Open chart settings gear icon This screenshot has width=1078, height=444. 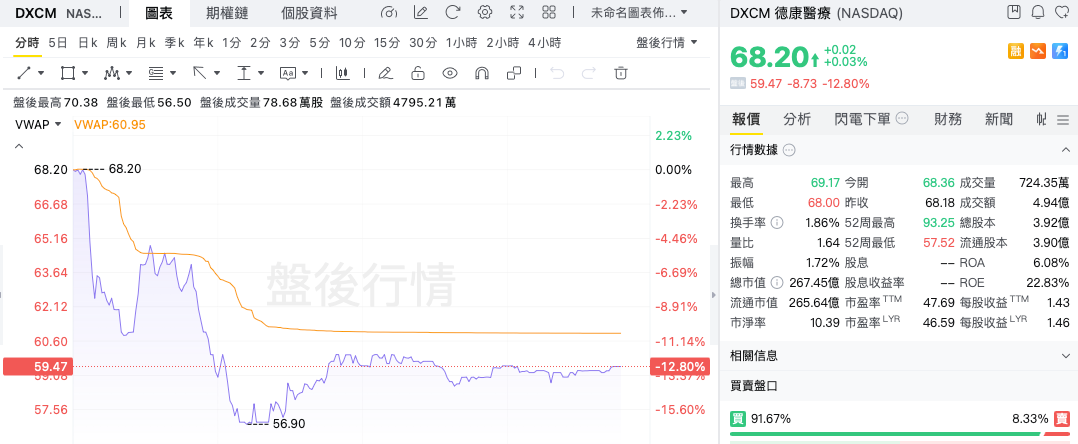click(x=485, y=13)
